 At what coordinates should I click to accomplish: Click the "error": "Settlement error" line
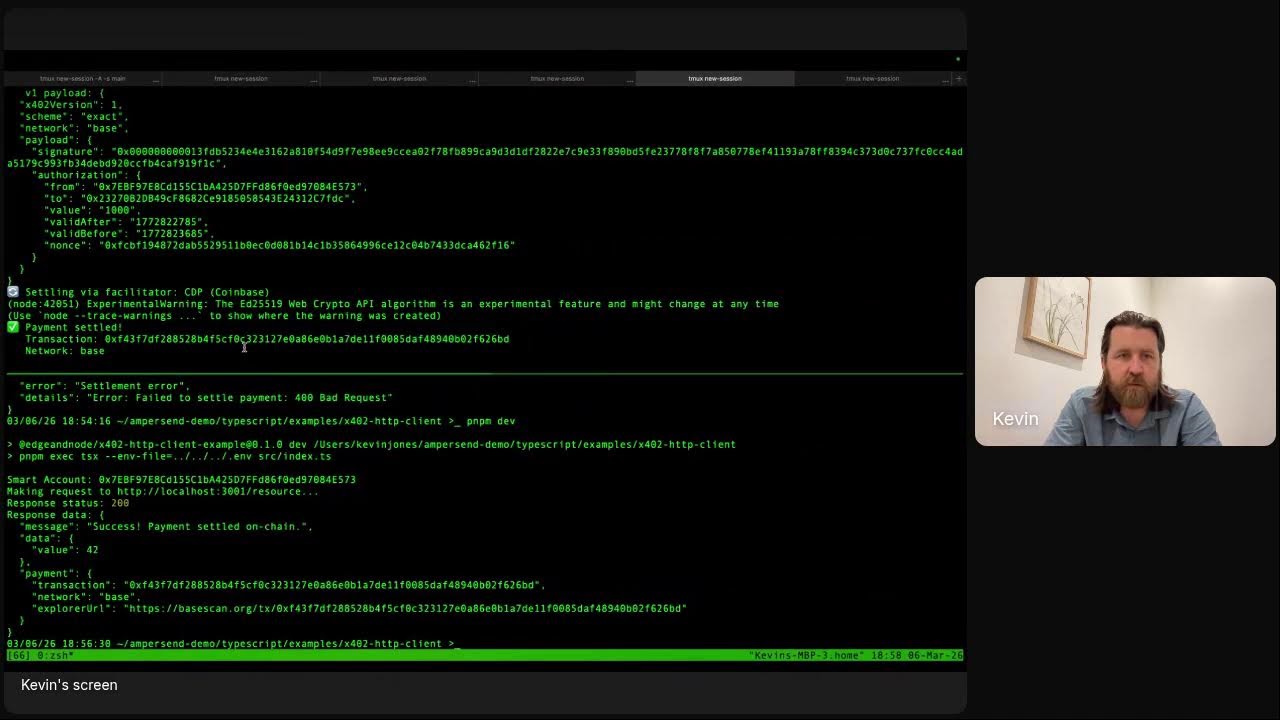pos(104,386)
